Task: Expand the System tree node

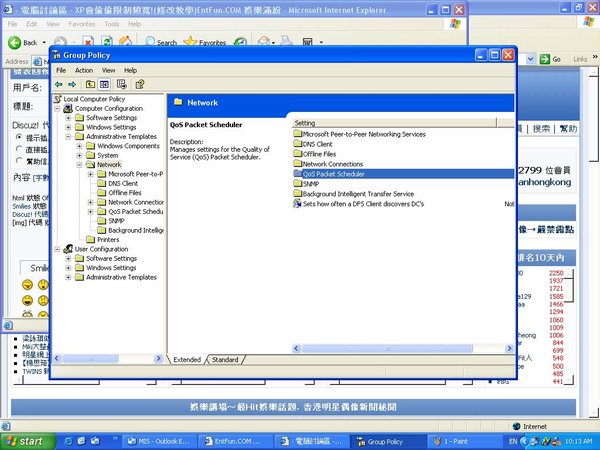Action: [x=79, y=155]
